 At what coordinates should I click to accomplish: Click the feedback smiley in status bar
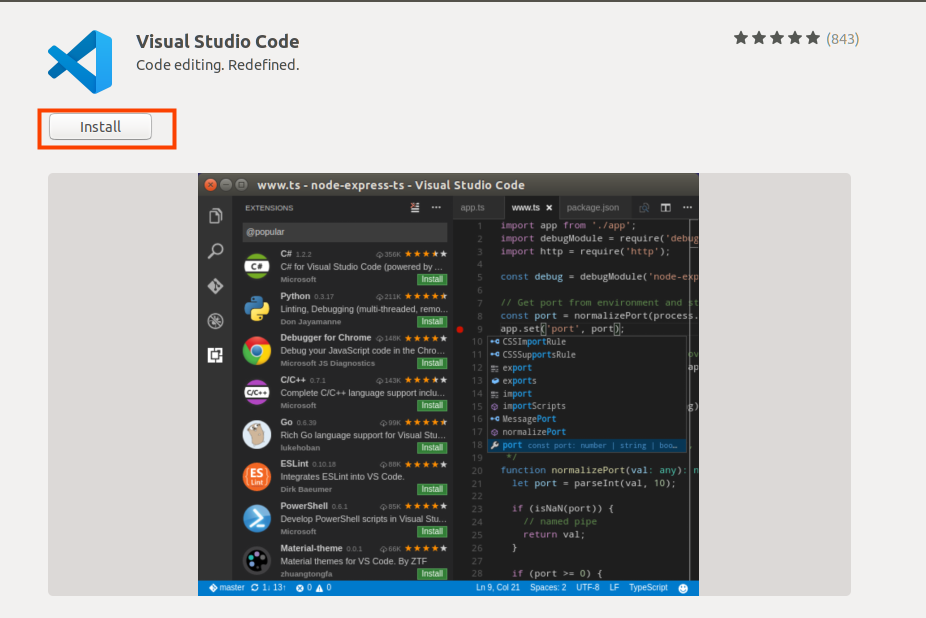683,588
